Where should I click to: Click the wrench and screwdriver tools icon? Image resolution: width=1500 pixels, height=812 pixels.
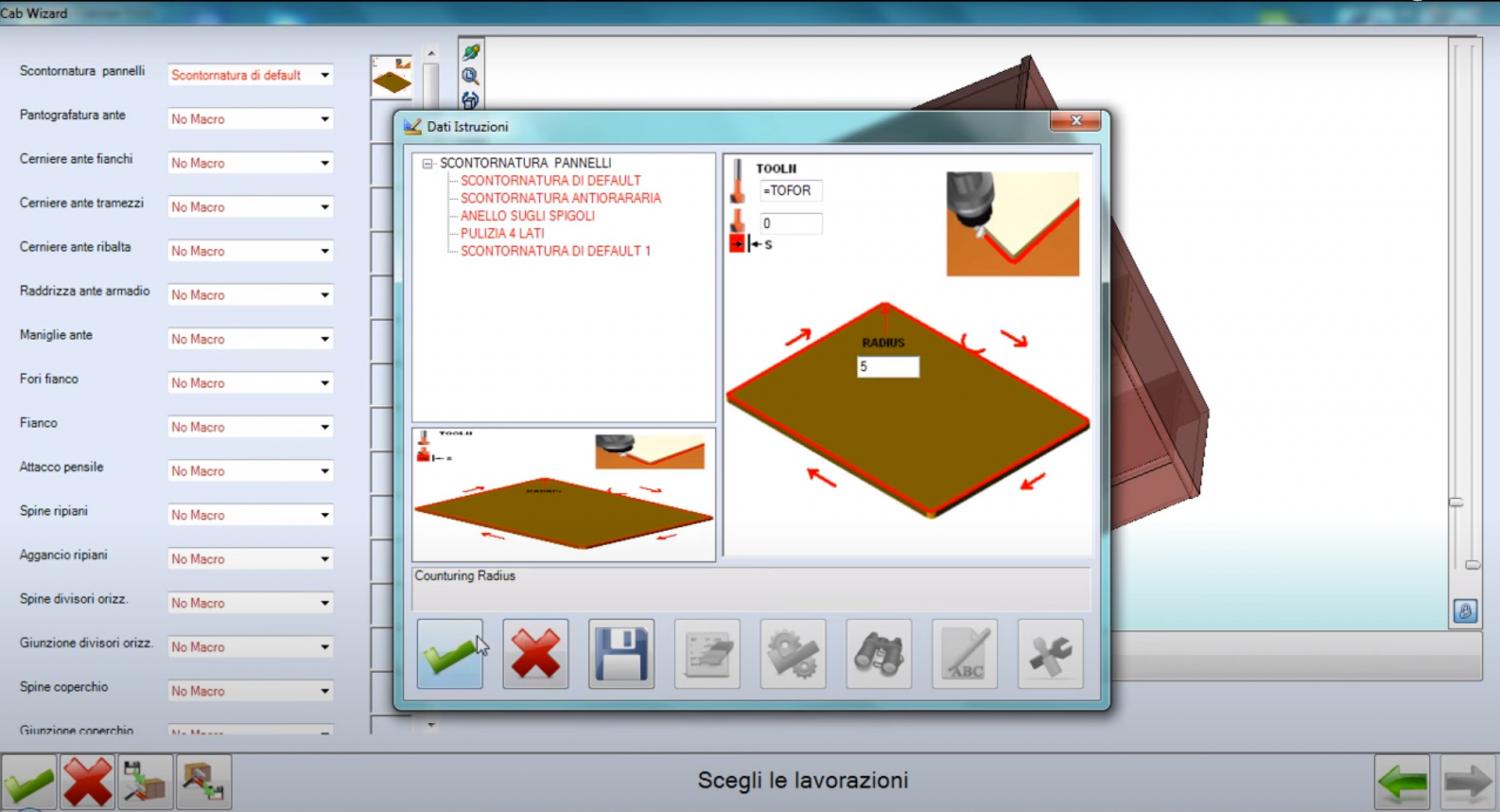coord(1050,654)
